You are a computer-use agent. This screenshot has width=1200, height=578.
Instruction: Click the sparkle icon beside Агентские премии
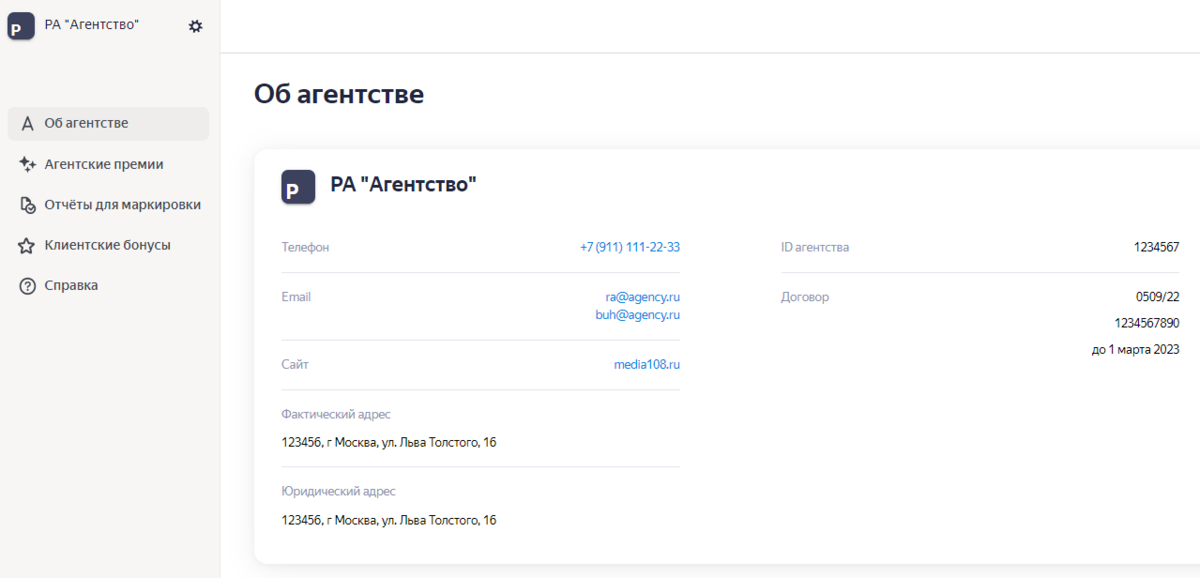(x=27, y=164)
